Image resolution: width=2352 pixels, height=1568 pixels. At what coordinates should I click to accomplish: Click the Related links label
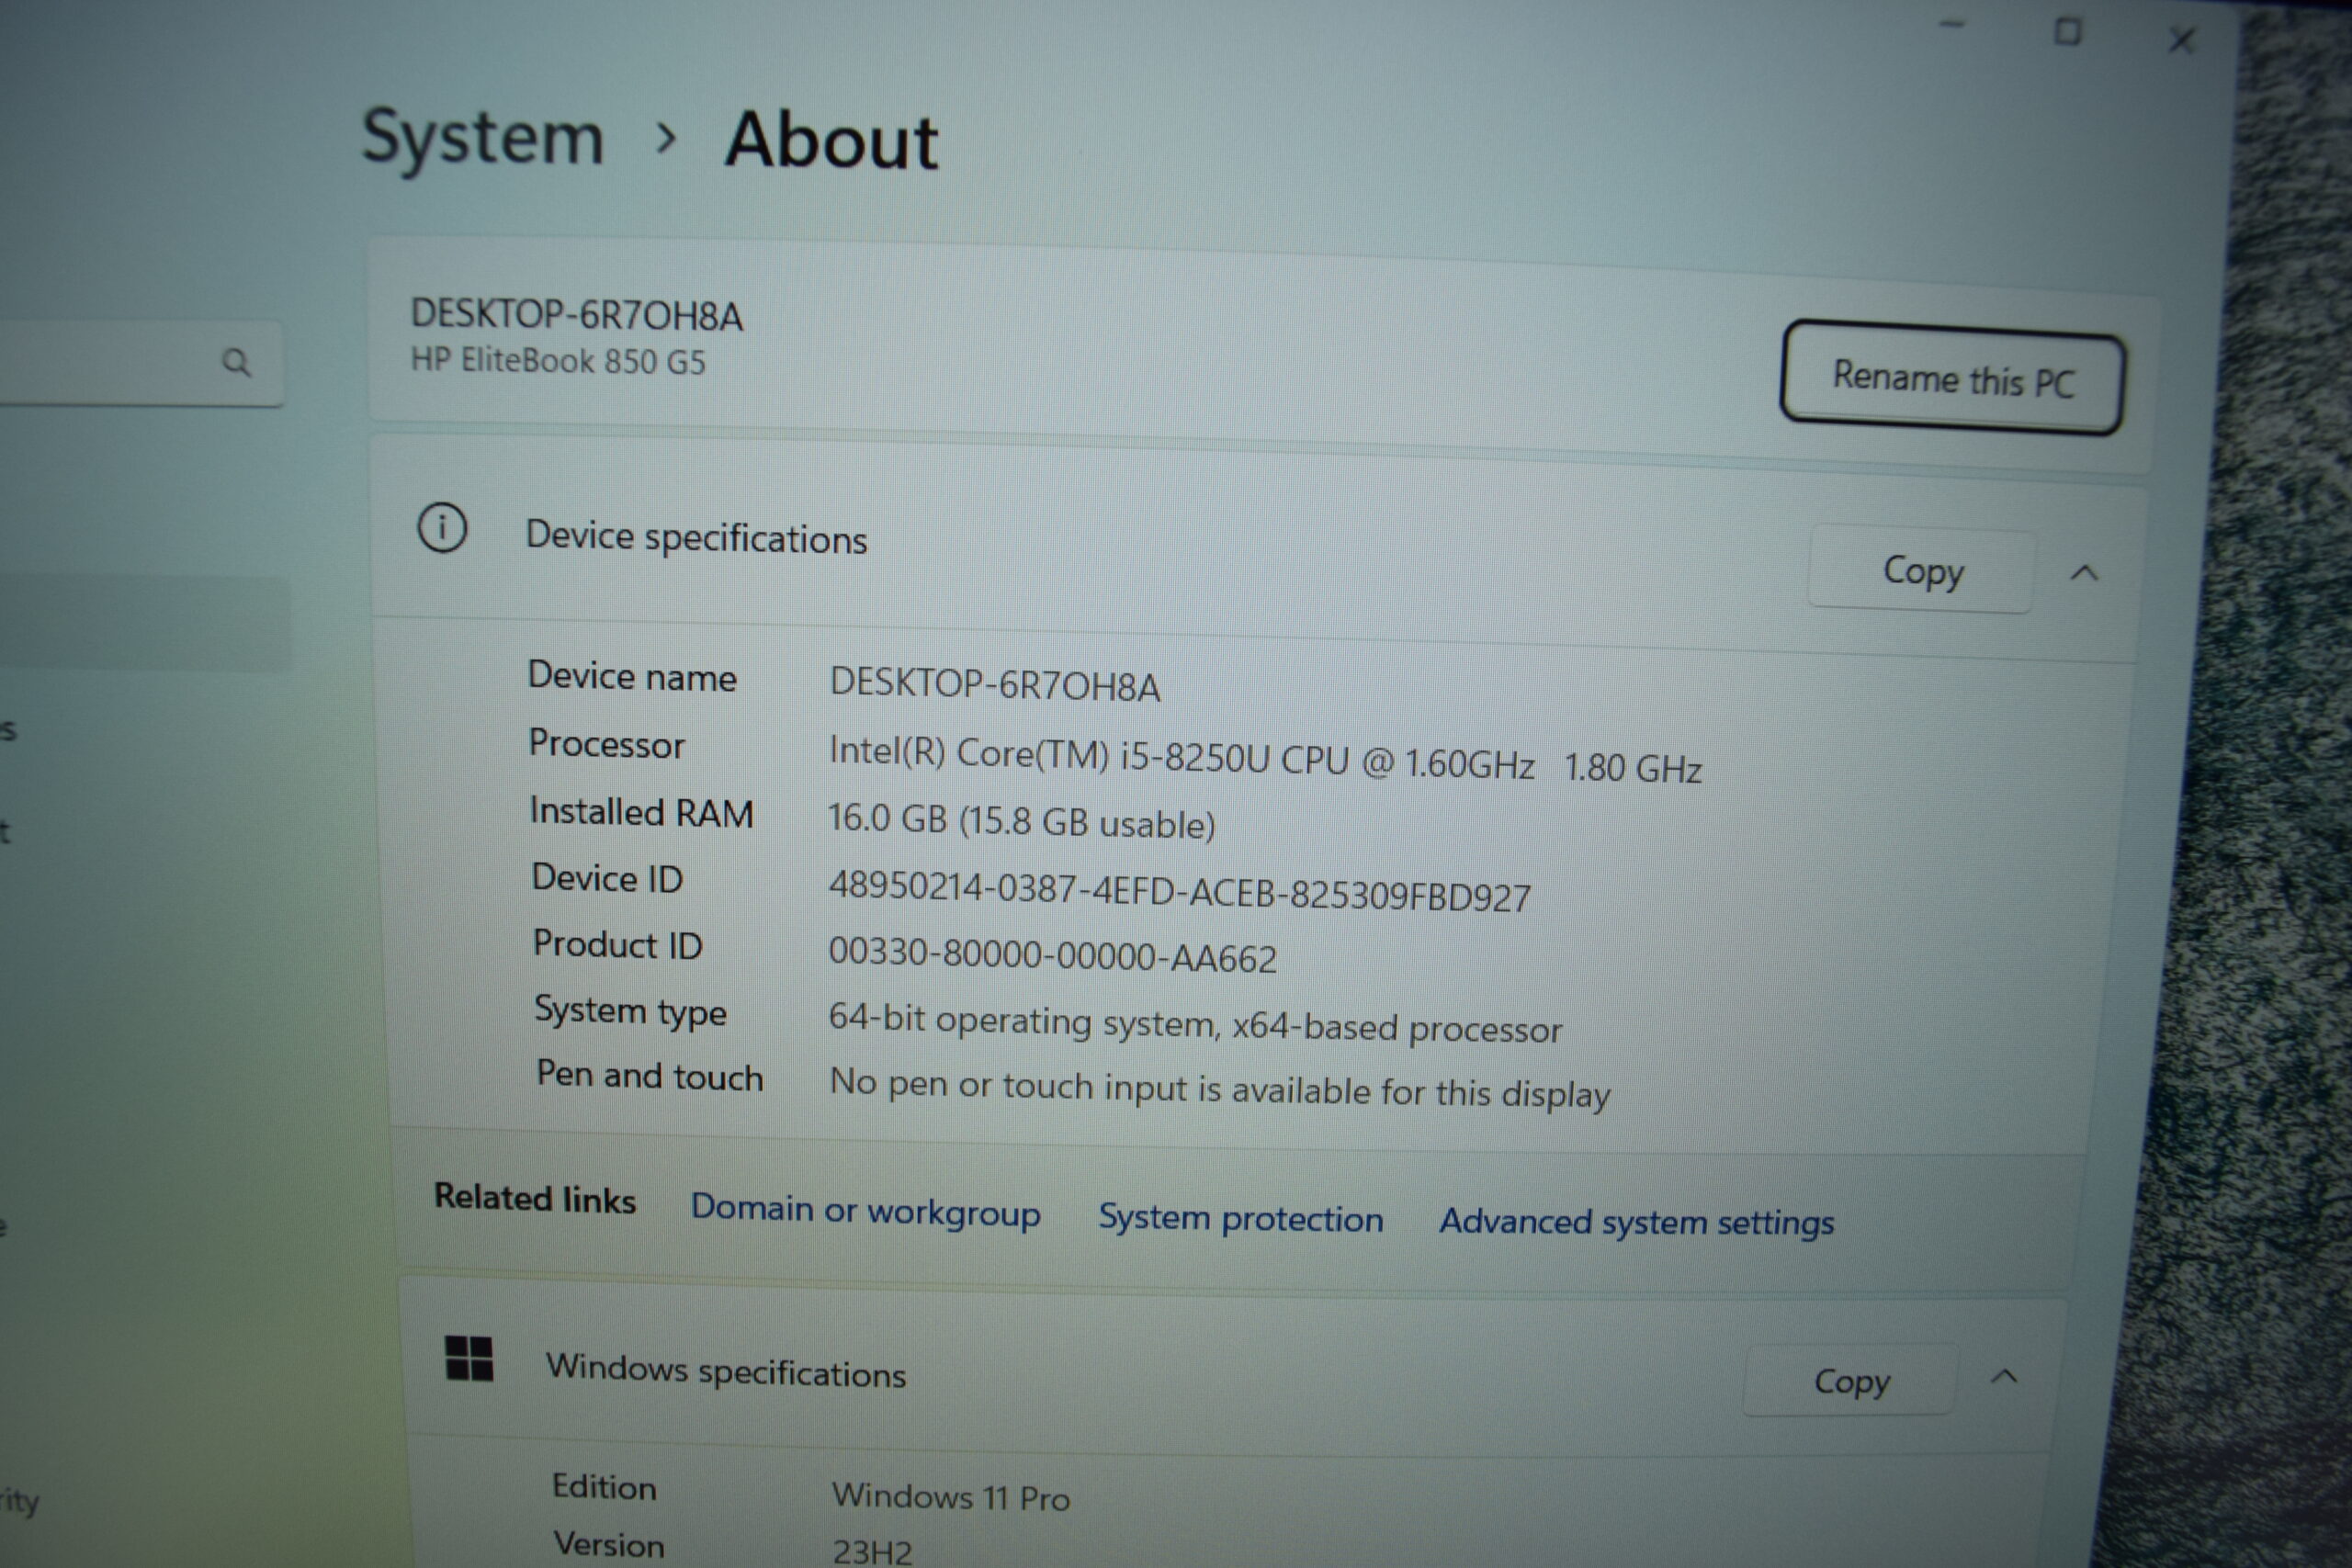534,1198
